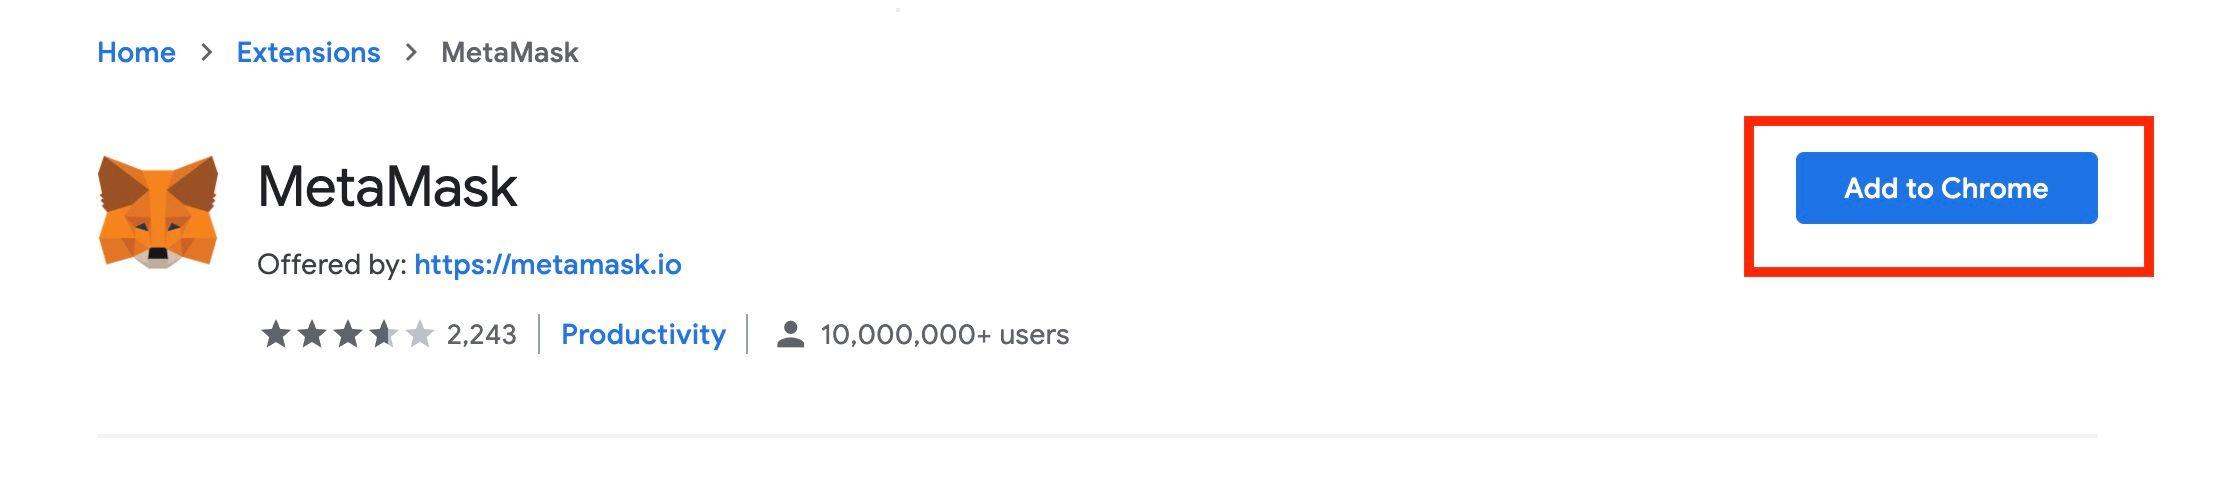Image resolution: width=2224 pixels, height=486 pixels.
Task: Open the https://metamask.io publisher link
Action: coord(548,264)
